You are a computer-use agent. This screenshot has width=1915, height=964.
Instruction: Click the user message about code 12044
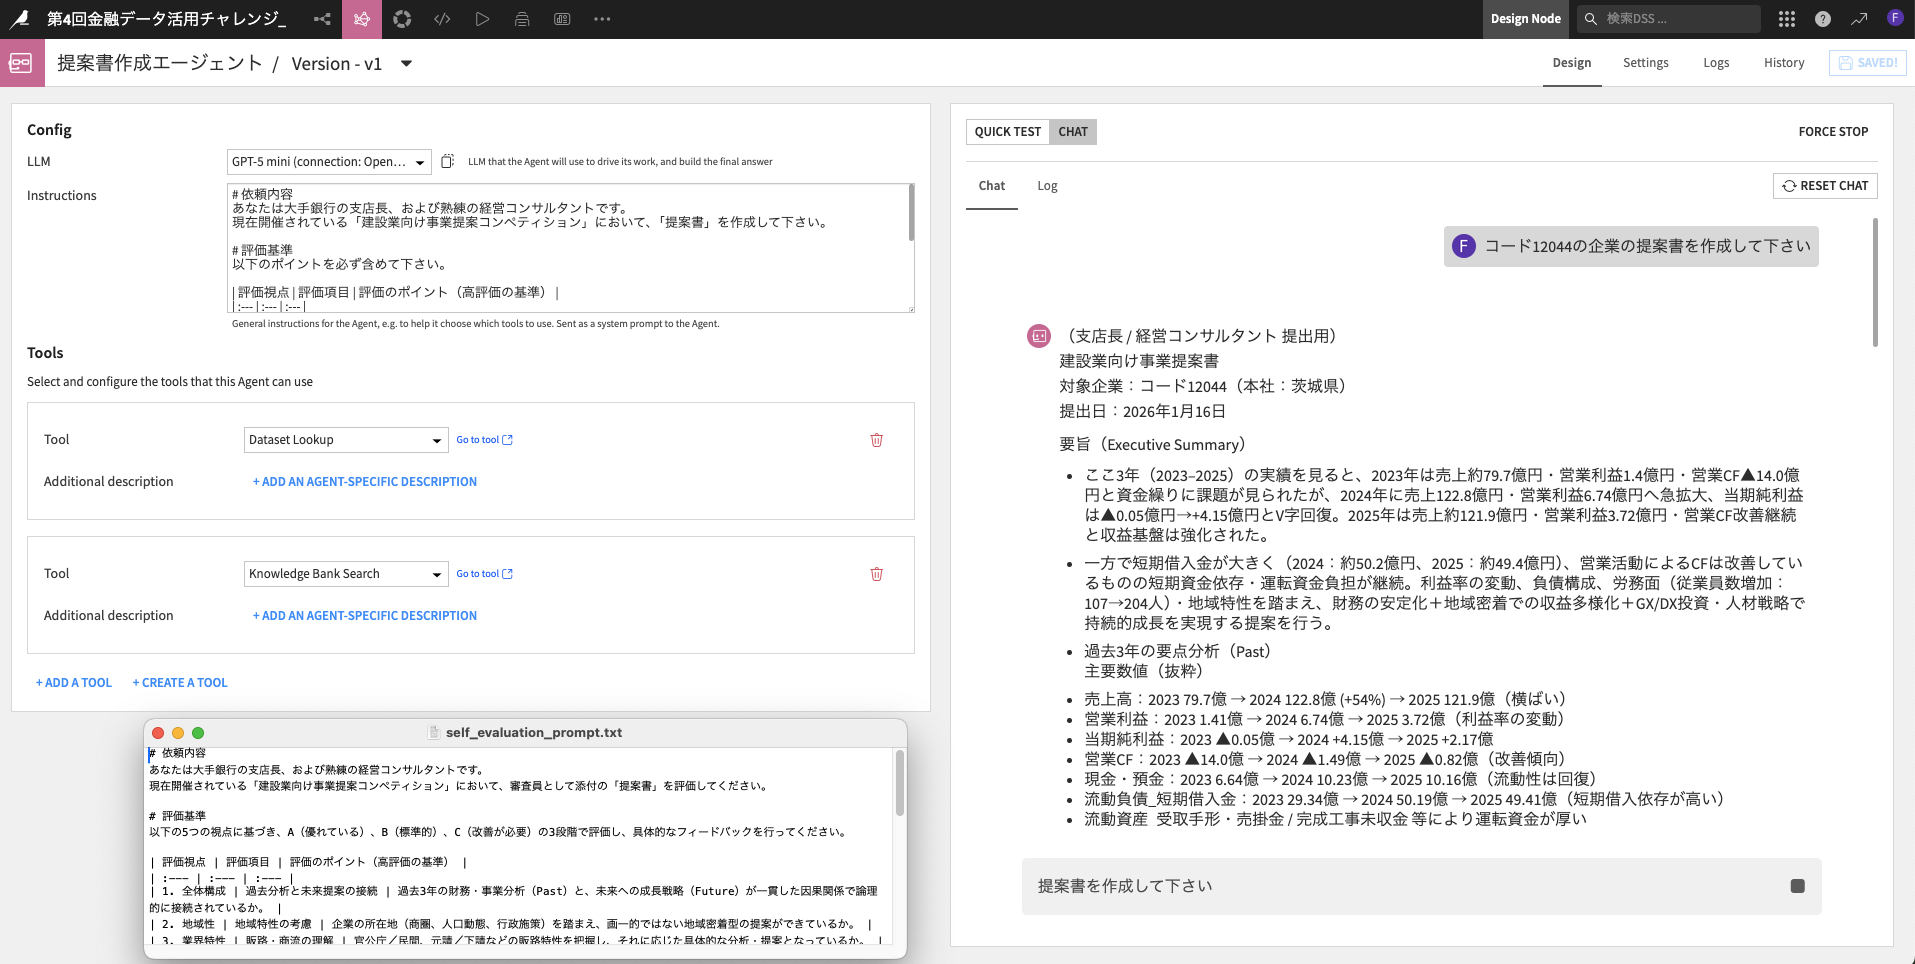click(x=1631, y=246)
